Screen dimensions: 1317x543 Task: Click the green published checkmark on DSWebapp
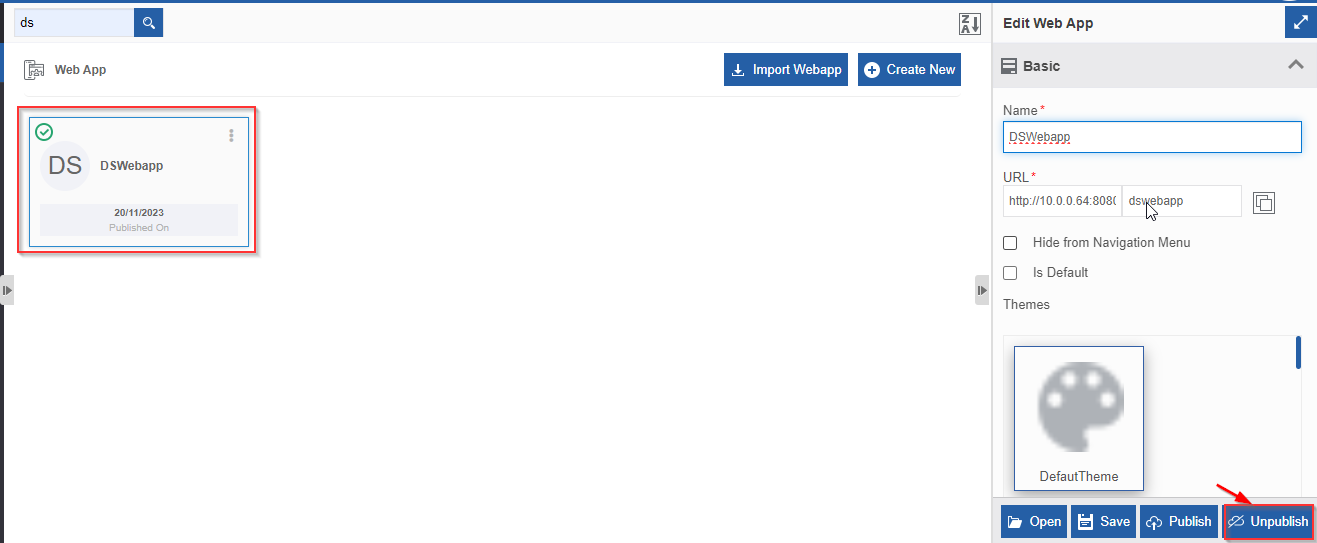(x=44, y=132)
